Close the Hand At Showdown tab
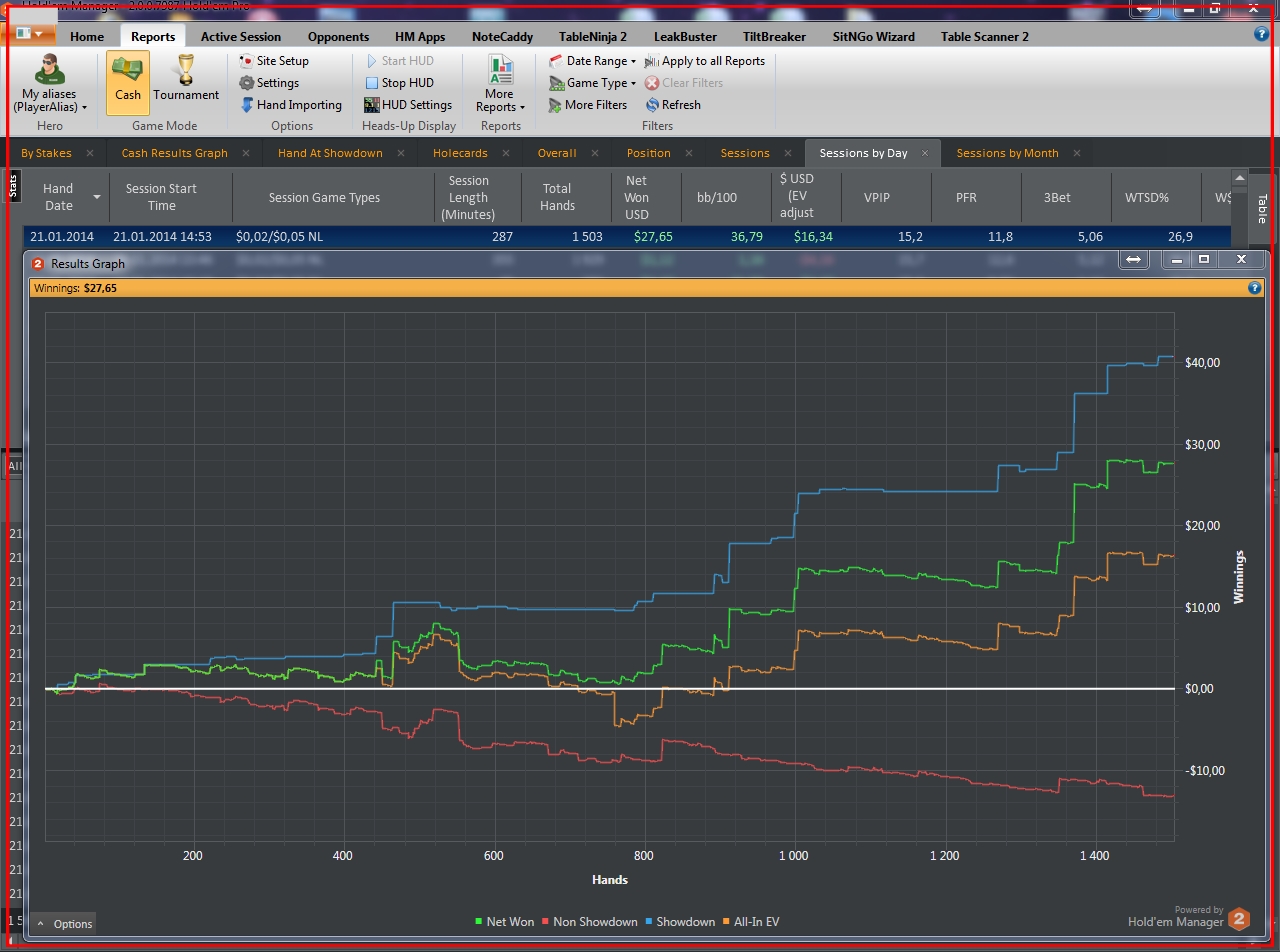This screenshot has height=952, width=1280. click(x=401, y=153)
